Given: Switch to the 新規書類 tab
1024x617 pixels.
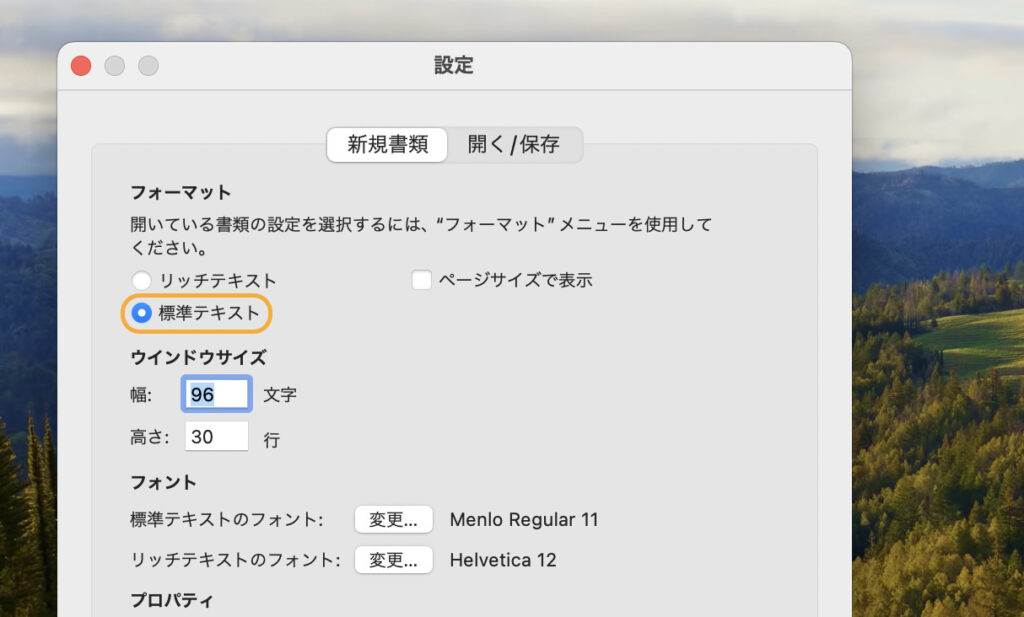Looking at the screenshot, I should pos(387,144).
